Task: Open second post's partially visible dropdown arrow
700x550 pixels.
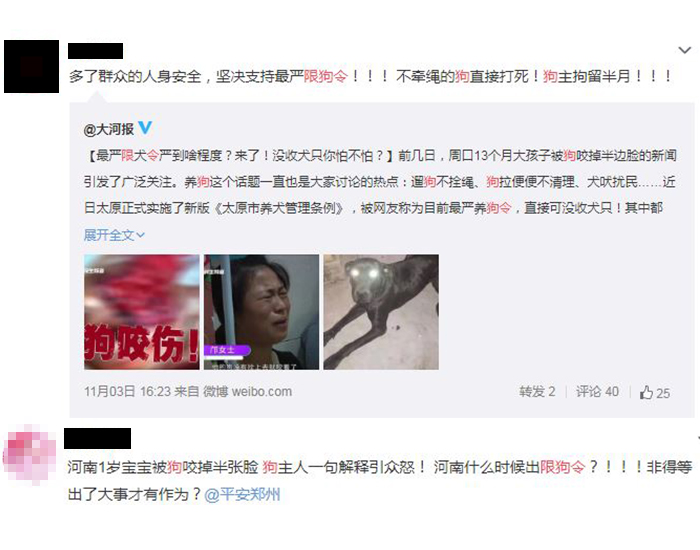Action: 698,438
